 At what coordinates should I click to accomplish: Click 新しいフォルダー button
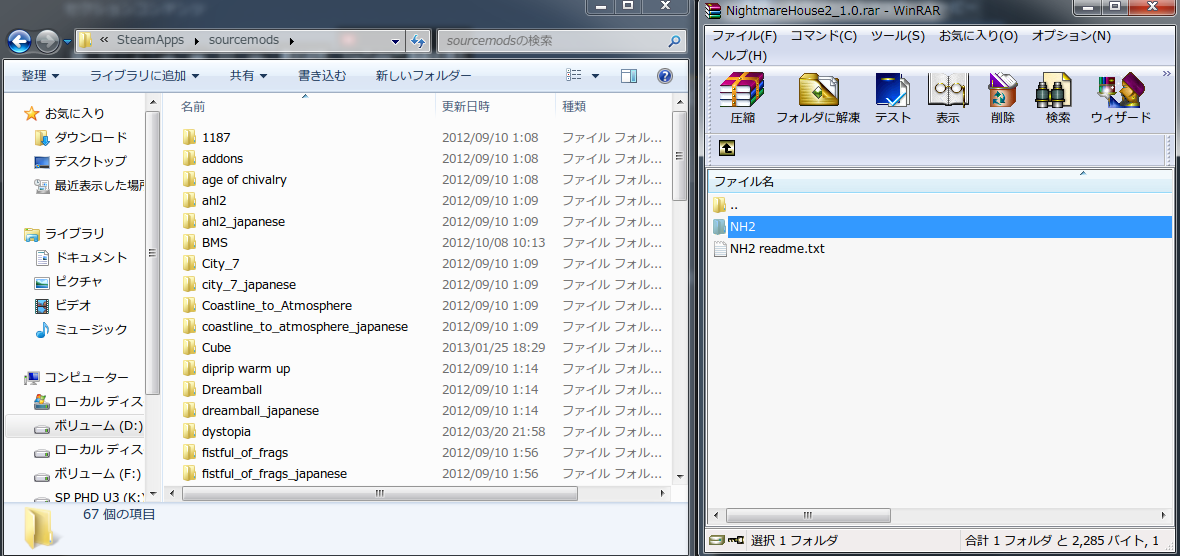pos(424,75)
